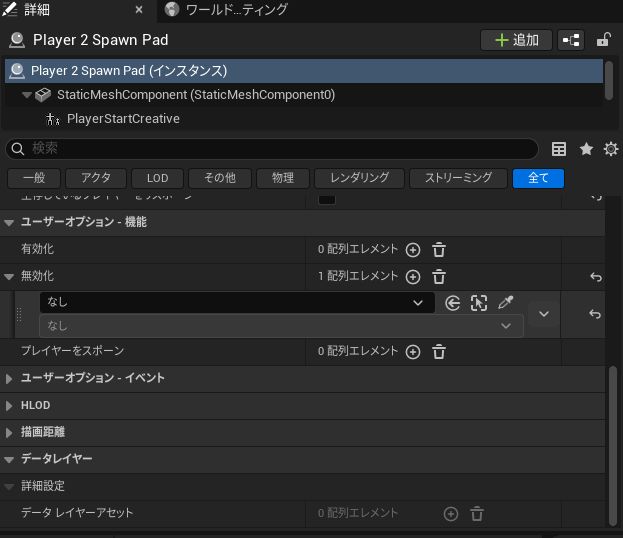This screenshot has width=623, height=538.
Task: Add an element to 無効化 array
Action: 413,277
